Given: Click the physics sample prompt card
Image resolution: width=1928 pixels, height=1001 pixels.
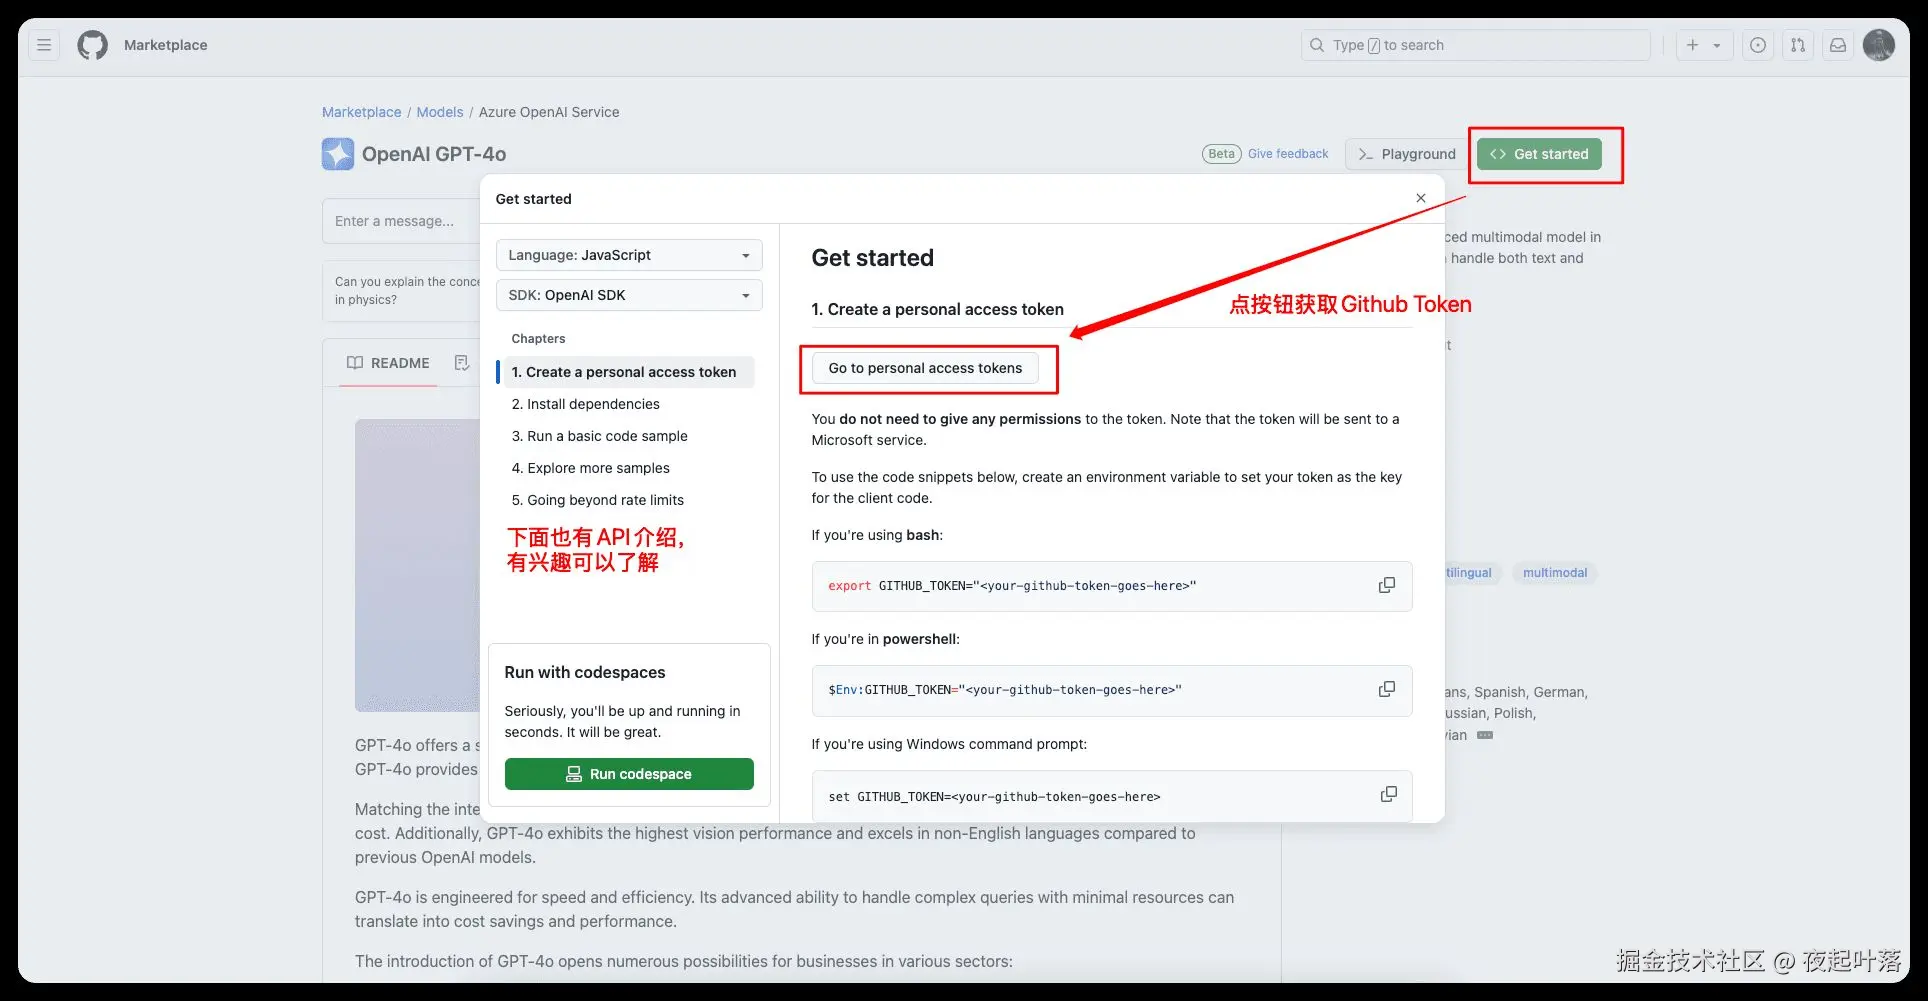Looking at the screenshot, I should point(401,291).
